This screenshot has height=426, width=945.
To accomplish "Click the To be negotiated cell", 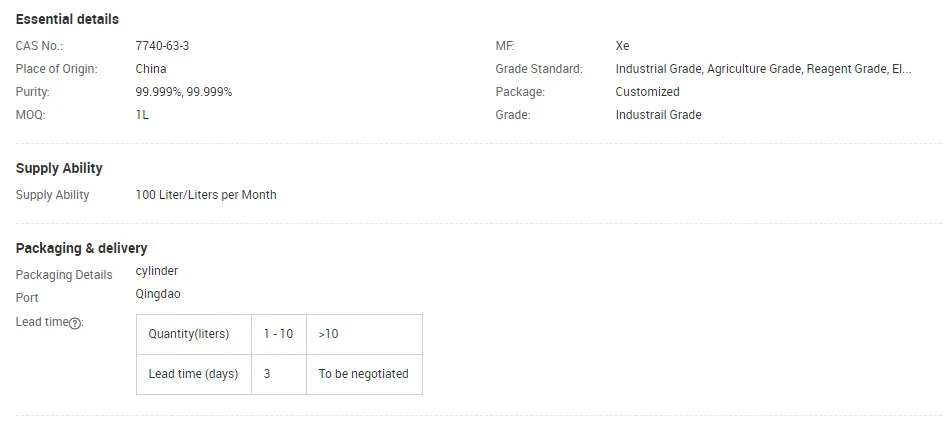I will click(x=365, y=374).
